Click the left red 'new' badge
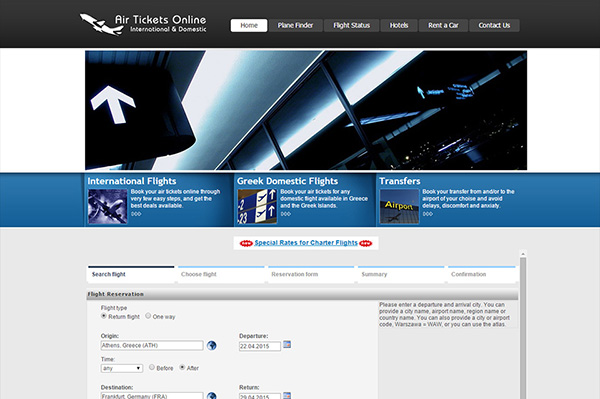 [x=246, y=243]
